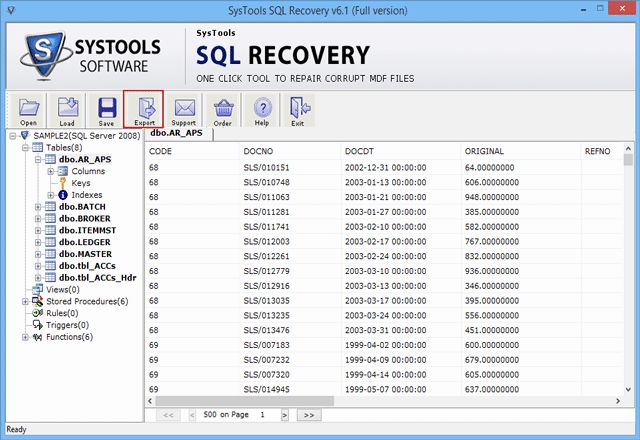Expand the Stored Procedures(6) node
This screenshot has width=640, height=440.
tap(24, 301)
